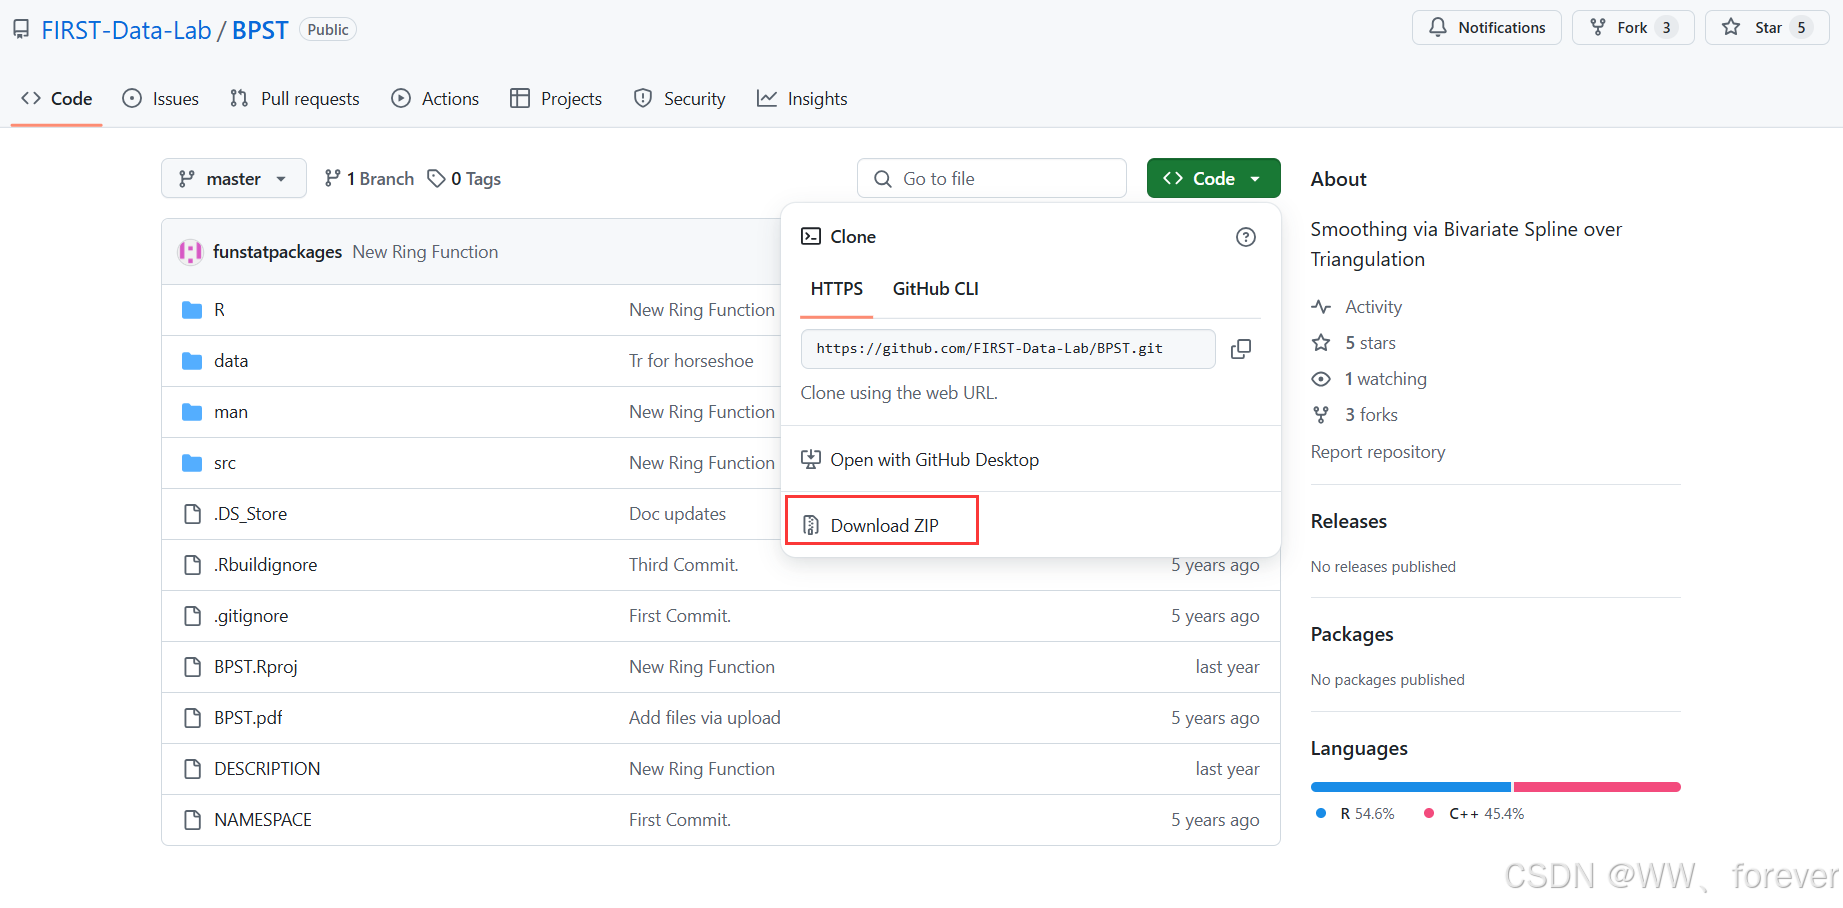Viewport: 1843px width, 908px height.
Task: Click 'Add files via upload' commit message
Action: pyautogui.click(x=705, y=718)
